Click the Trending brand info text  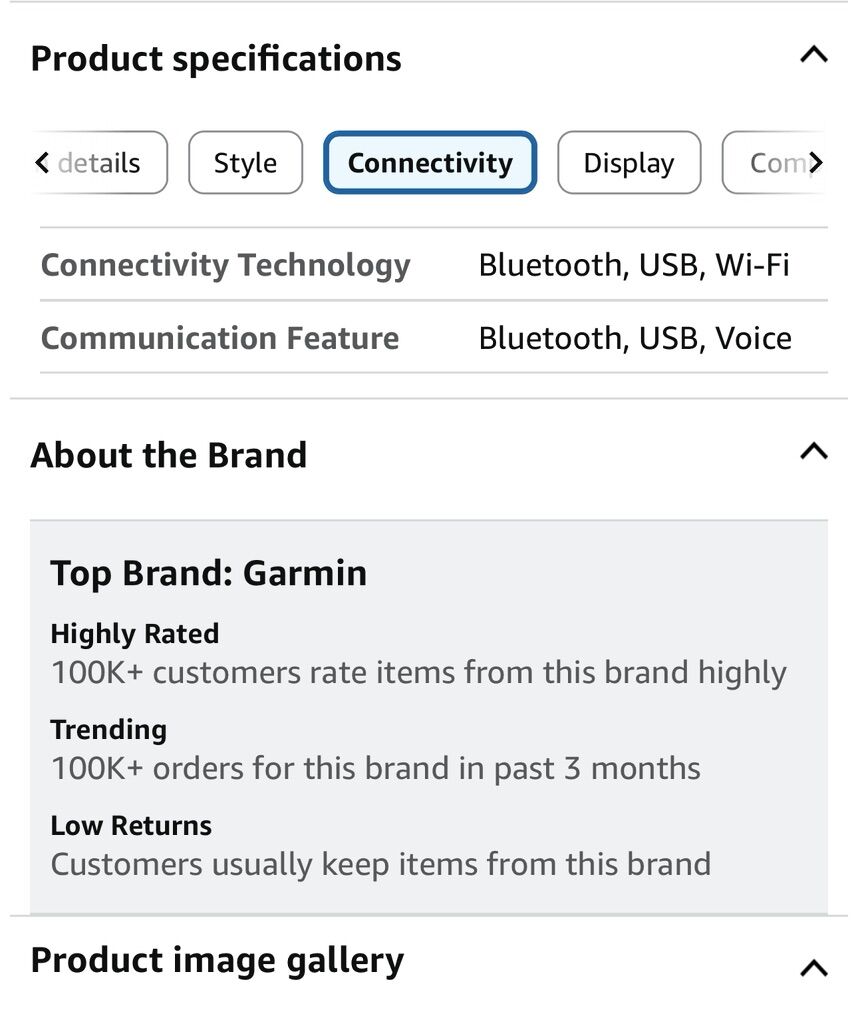(109, 729)
